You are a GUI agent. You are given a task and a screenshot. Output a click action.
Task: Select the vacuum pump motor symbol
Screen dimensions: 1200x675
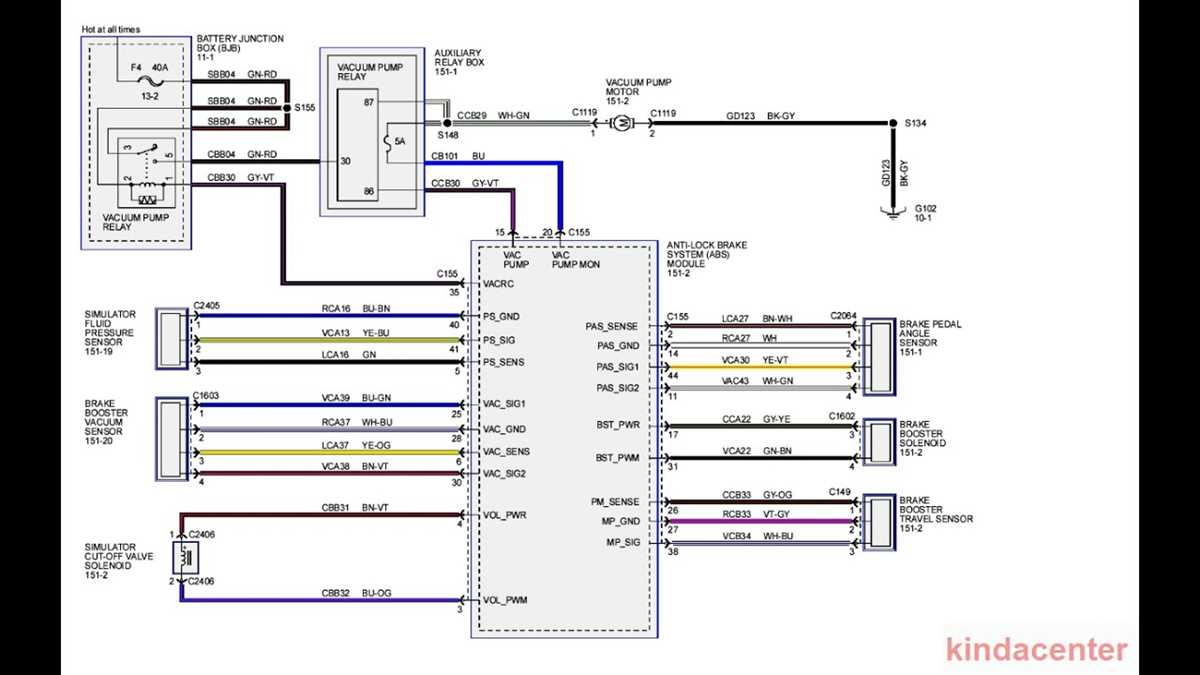point(621,122)
